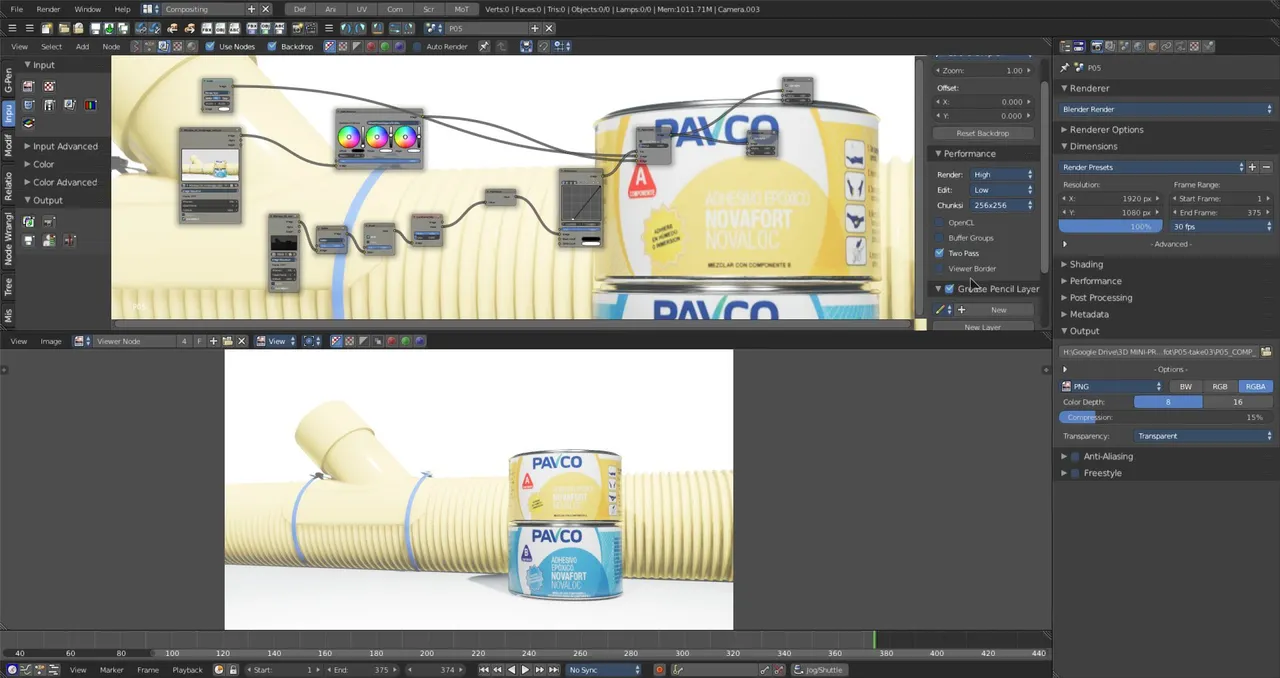Set color depth to 16
Viewport: 1280px width, 678px height.
(x=1238, y=402)
